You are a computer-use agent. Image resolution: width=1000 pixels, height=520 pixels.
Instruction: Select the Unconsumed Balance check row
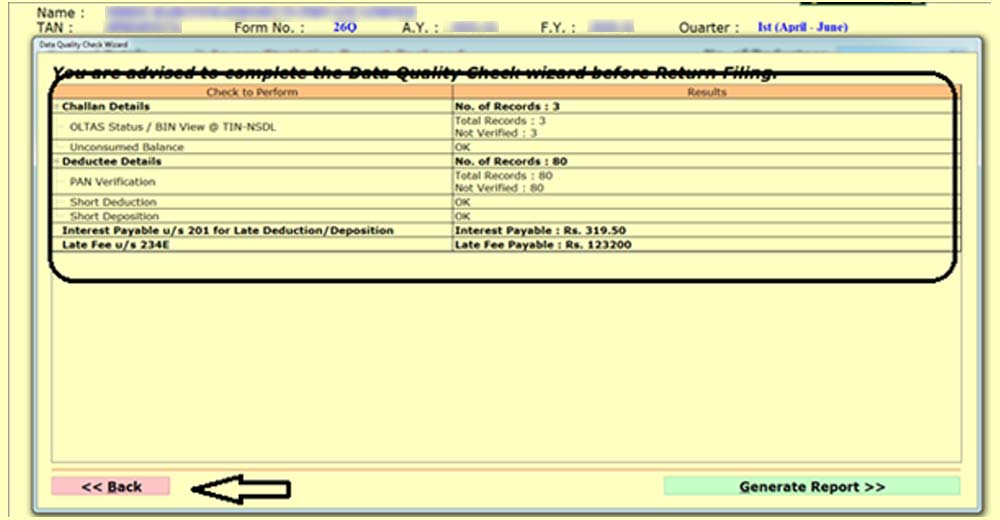(507, 147)
